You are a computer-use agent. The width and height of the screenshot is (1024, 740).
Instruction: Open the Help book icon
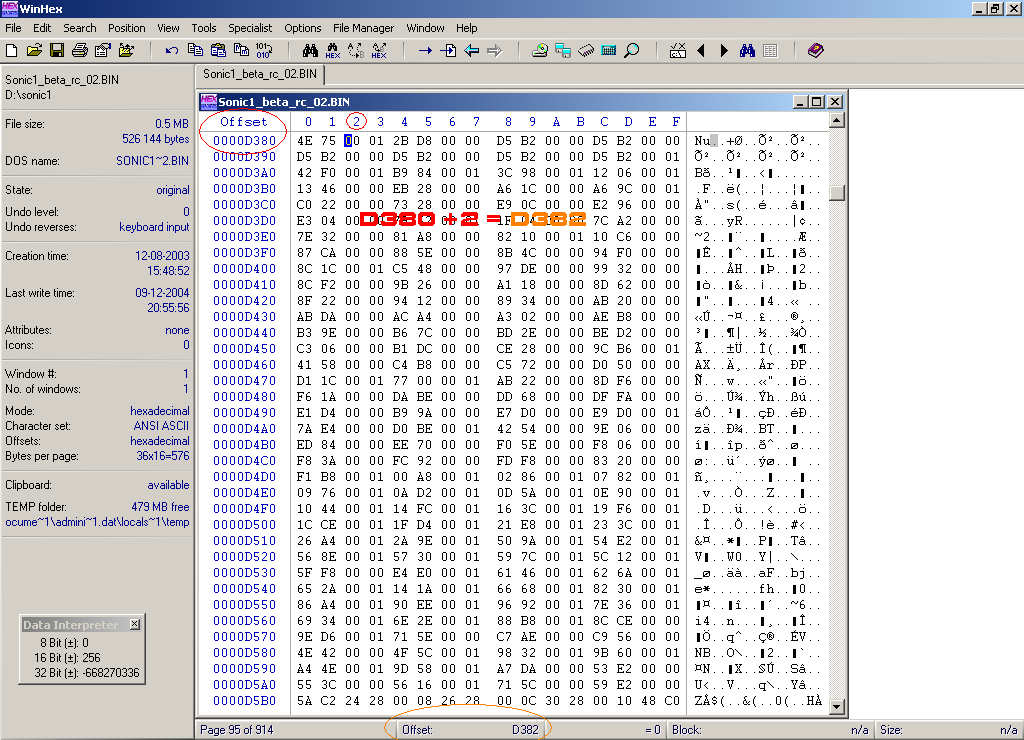tap(816, 50)
